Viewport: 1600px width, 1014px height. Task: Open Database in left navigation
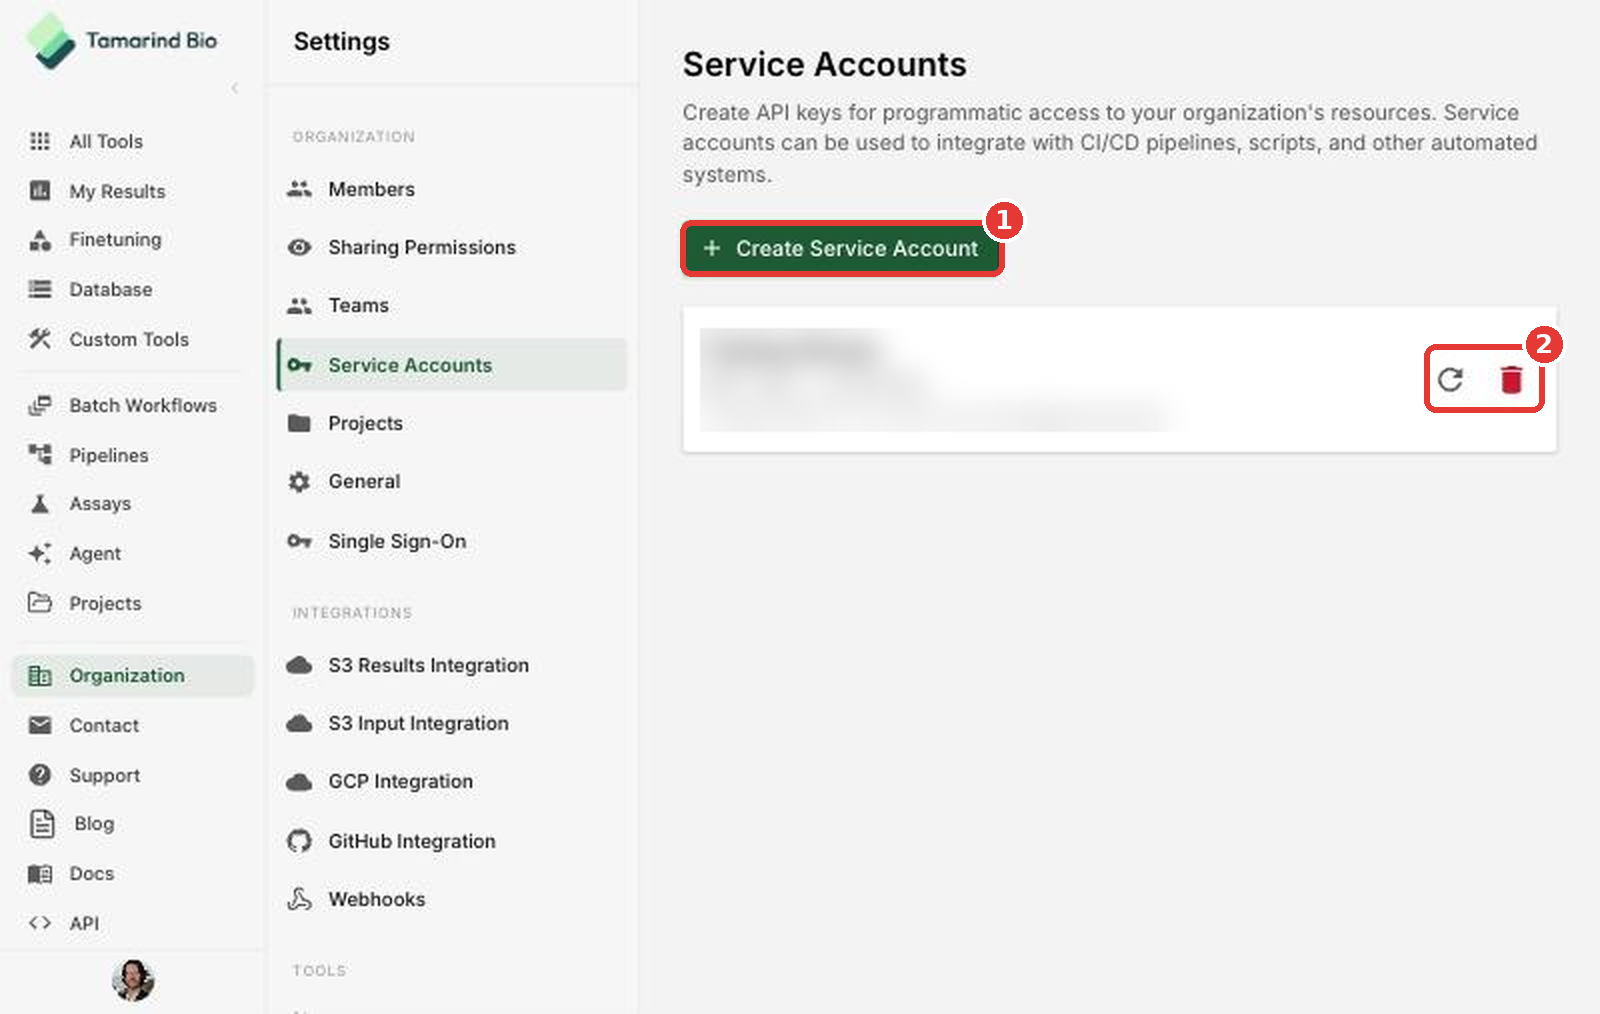(110, 290)
